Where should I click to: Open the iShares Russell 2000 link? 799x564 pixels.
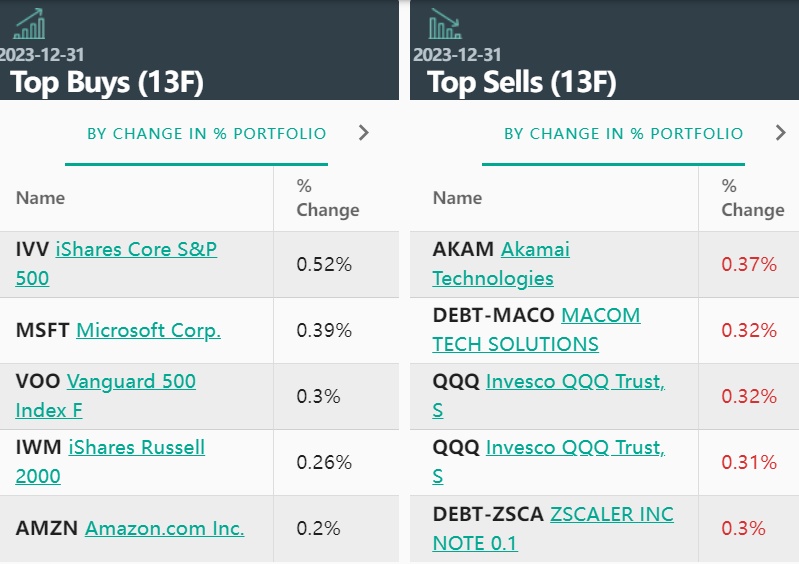tap(136, 447)
